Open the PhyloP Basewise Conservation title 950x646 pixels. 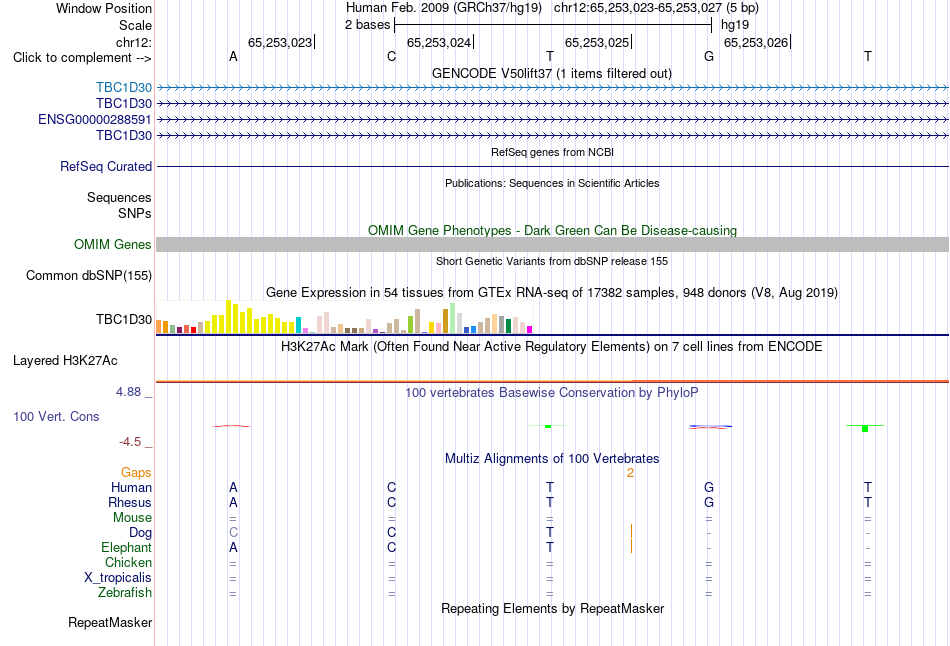point(551,393)
